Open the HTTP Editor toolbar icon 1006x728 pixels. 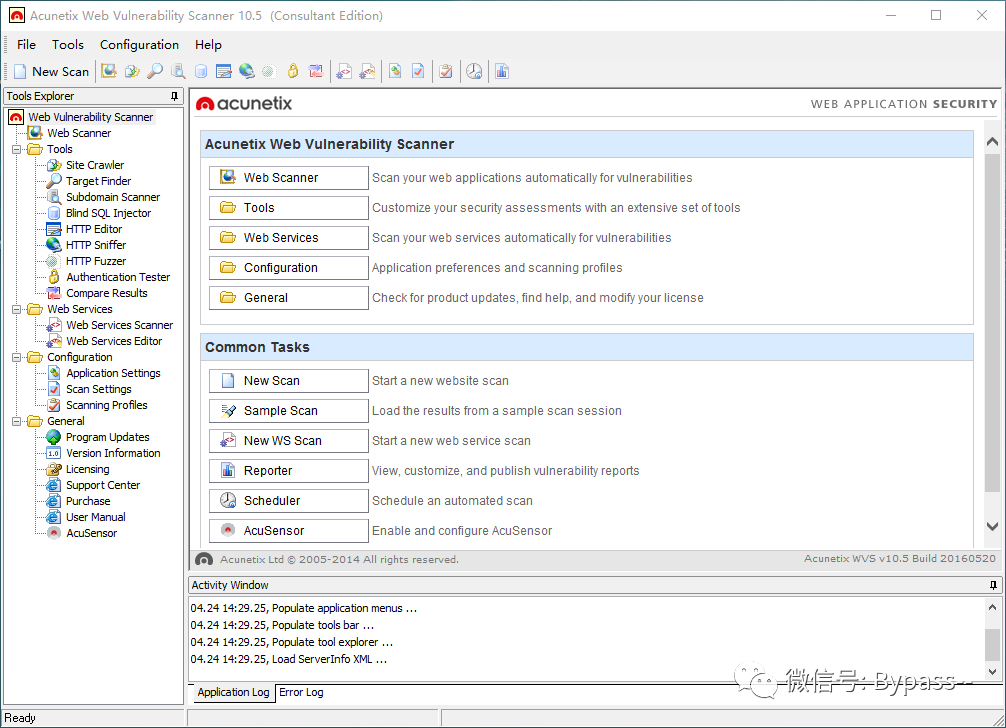223,71
